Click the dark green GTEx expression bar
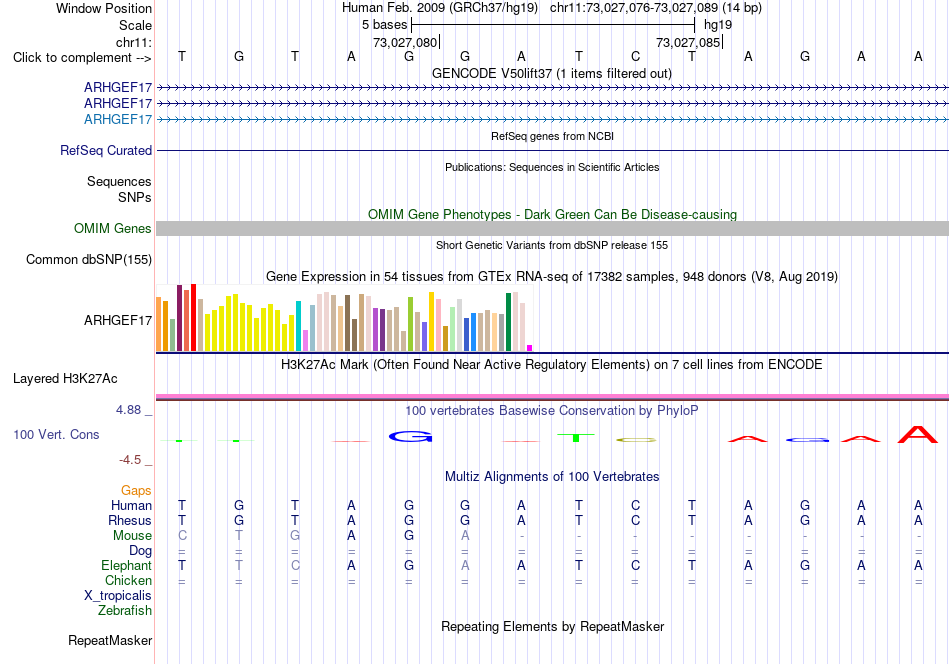This screenshot has height=664, width=950. coord(509,322)
